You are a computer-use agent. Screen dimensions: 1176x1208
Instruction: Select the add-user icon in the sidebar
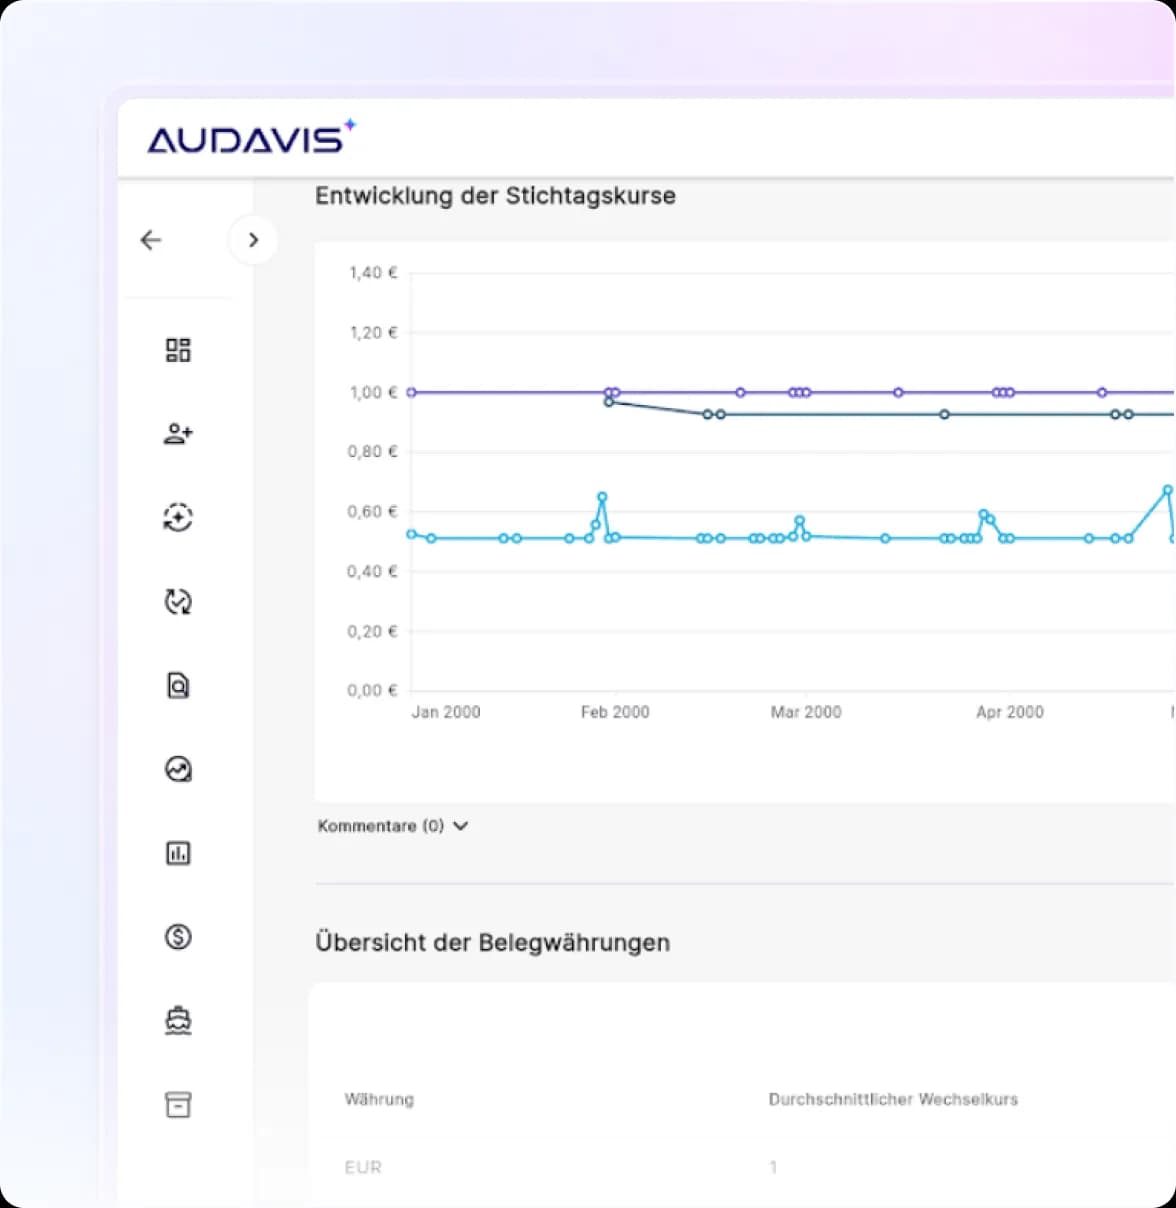(177, 433)
